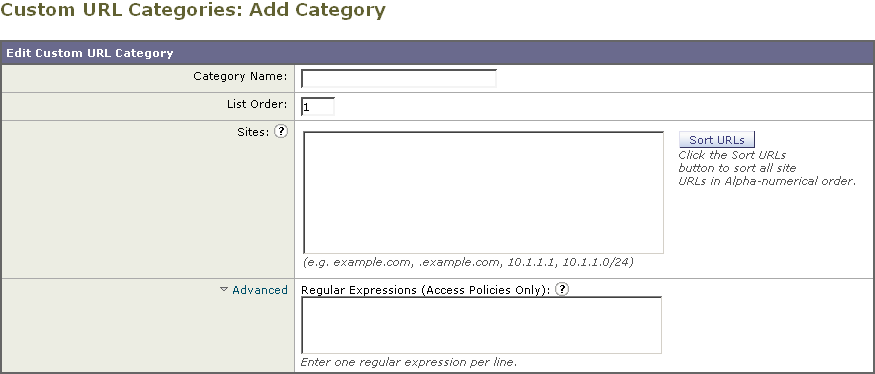Click inside the Regular Expressions text area

click(481, 325)
